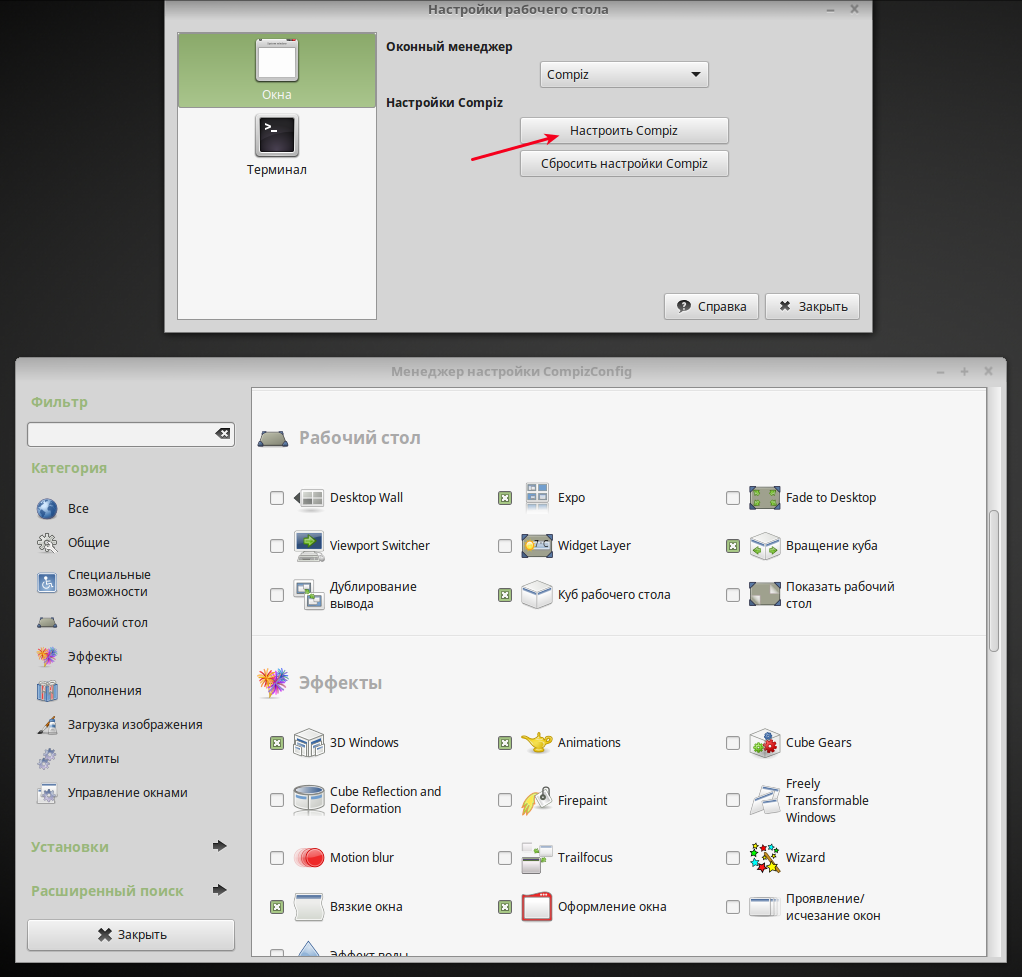Click the Настроить Compiz button
The height and width of the screenshot is (977, 1022).
pos(624,130)
